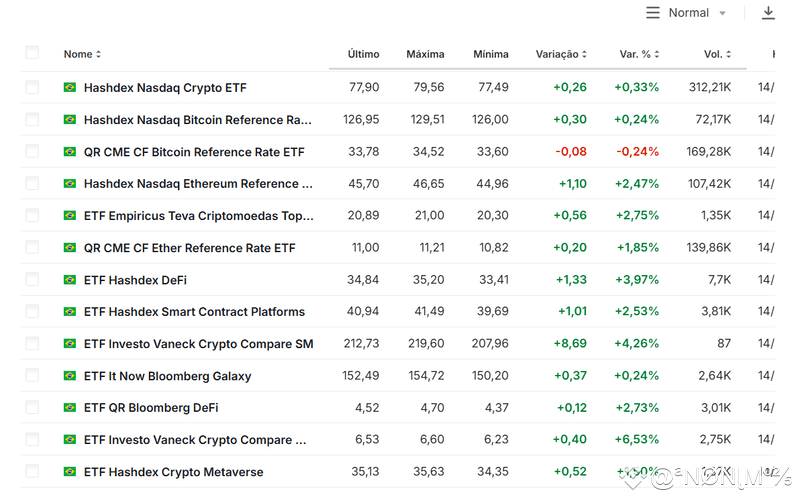Open the Normal view density dropdown
800x499 pixels.
pyautogui.click(x=698, y=13)
